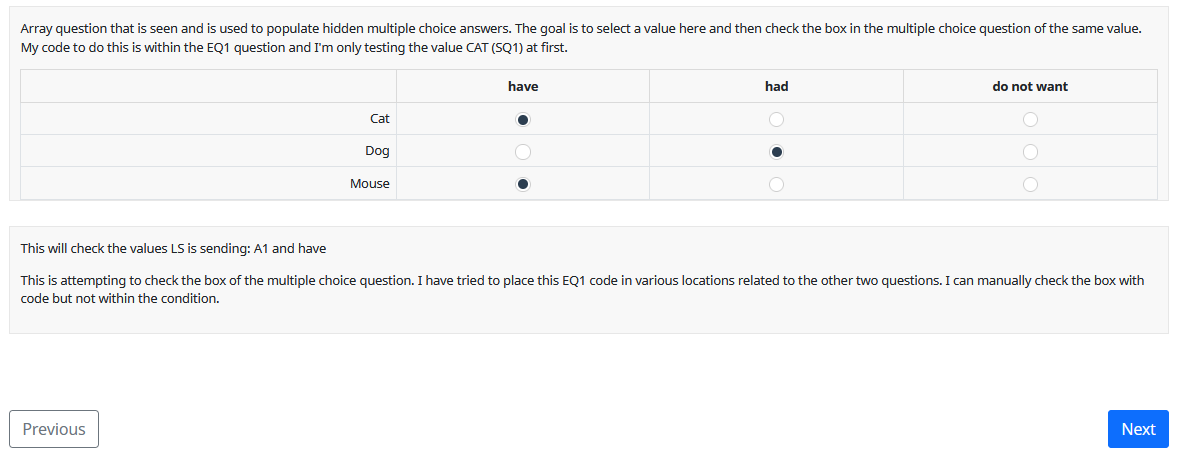Image resolution: width=1182 pixels, height=468 pixels.
Task: Select 'had' radio for Dog
Action: pyautogui.click(x=776, y=152)
